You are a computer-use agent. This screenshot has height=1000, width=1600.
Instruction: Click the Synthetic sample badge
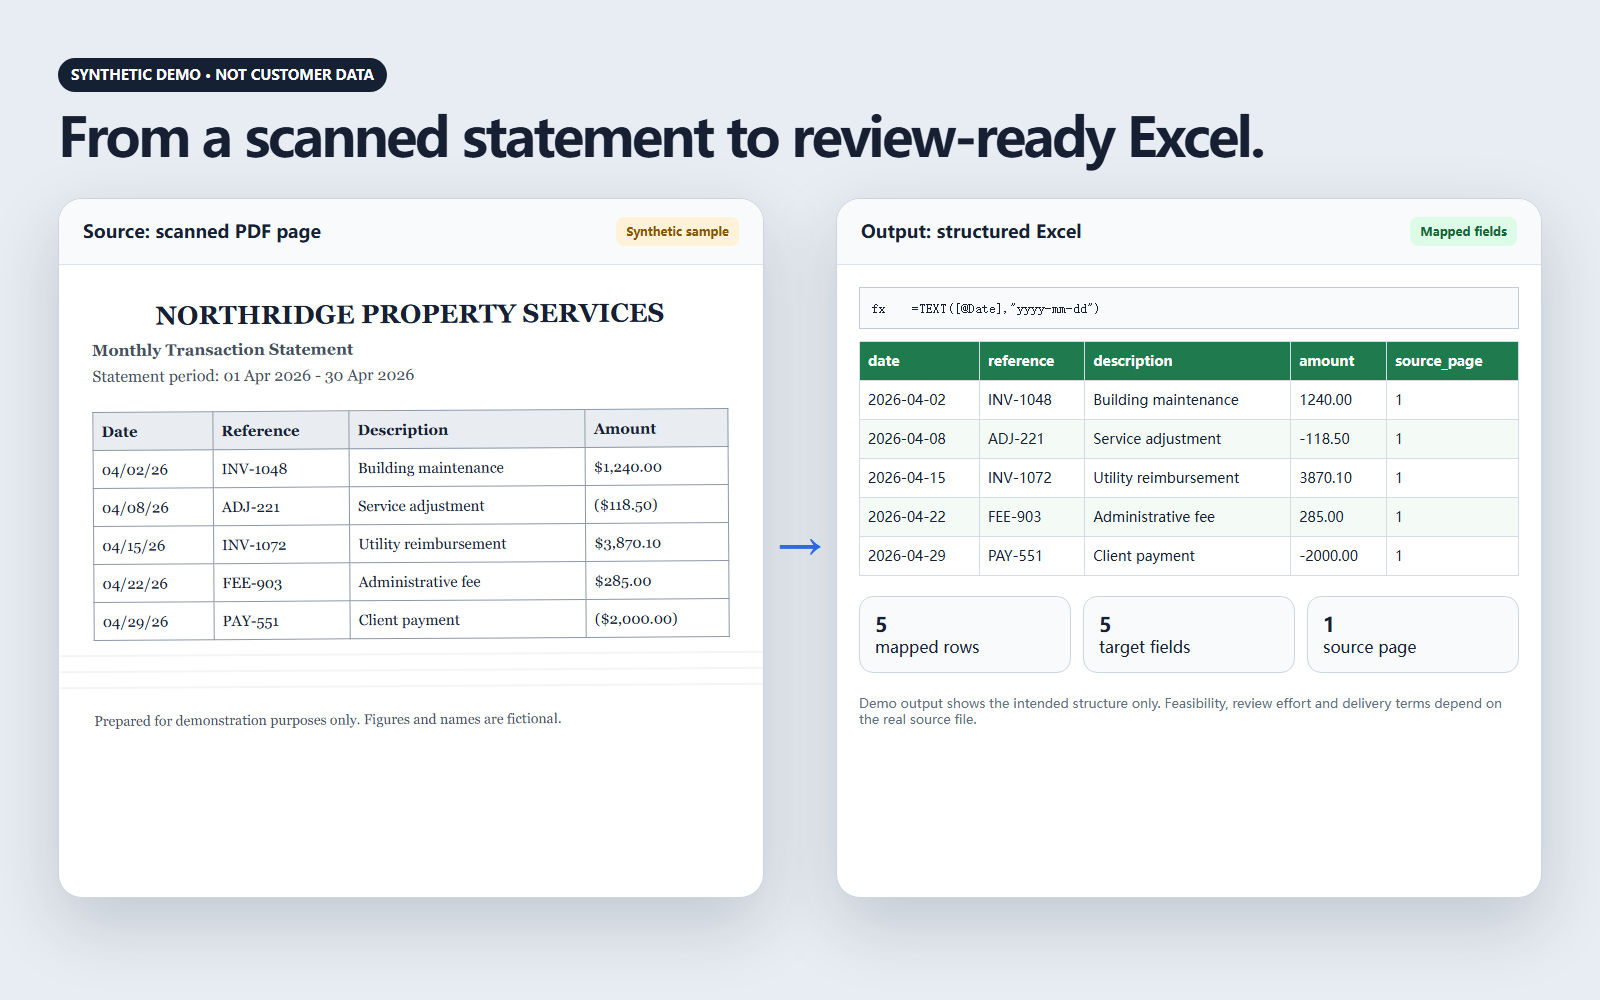[x=677, y=232]
